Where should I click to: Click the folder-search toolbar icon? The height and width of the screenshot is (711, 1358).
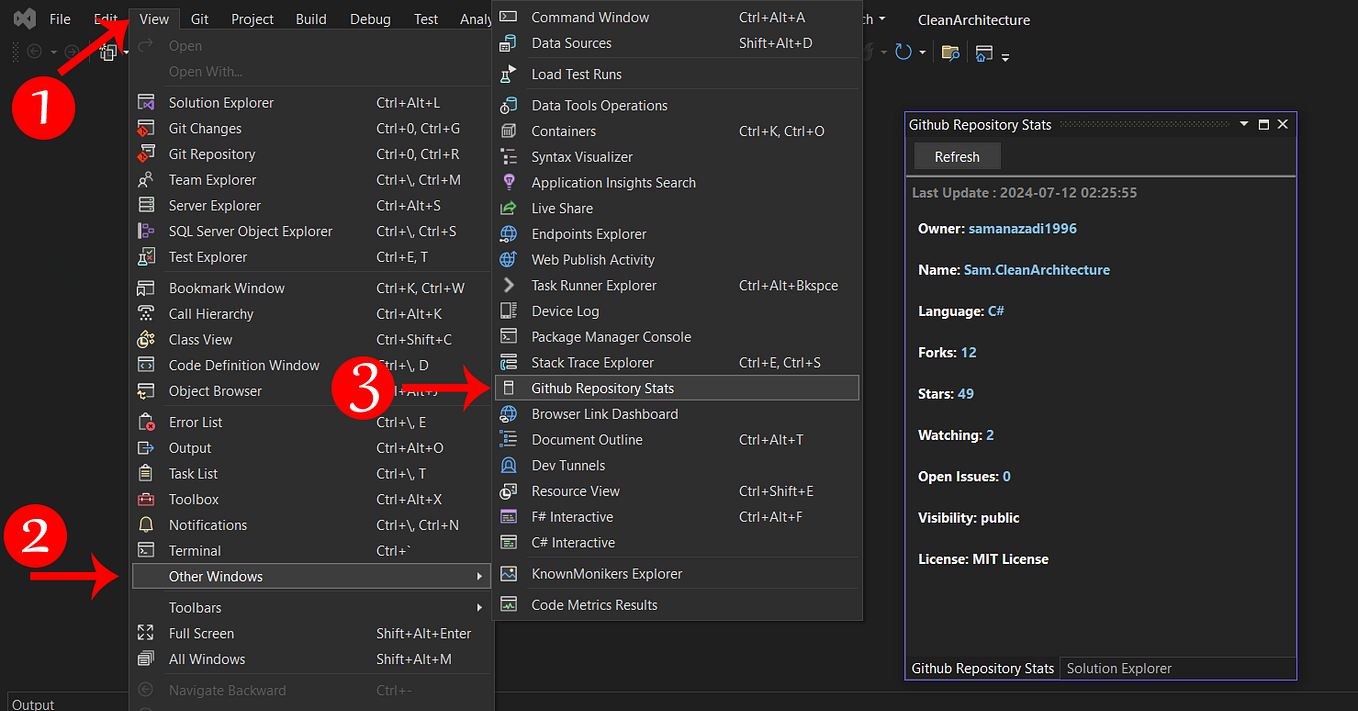[950, 52]
